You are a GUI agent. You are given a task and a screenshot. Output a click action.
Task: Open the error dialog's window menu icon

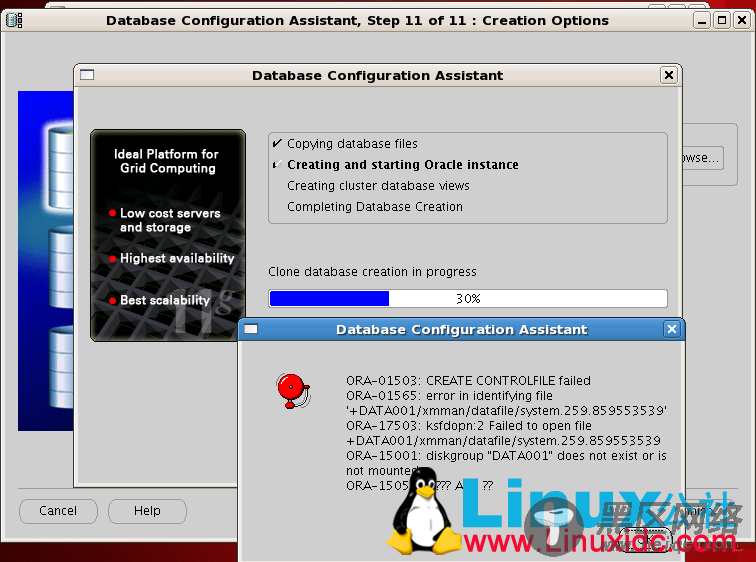click(251, 329)
